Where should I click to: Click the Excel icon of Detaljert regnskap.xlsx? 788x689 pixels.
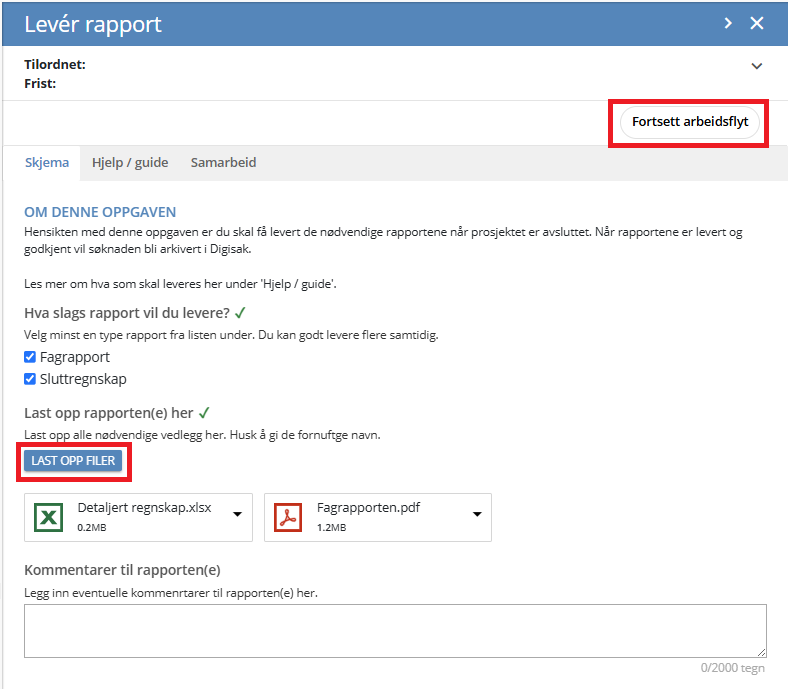(48, 517)
